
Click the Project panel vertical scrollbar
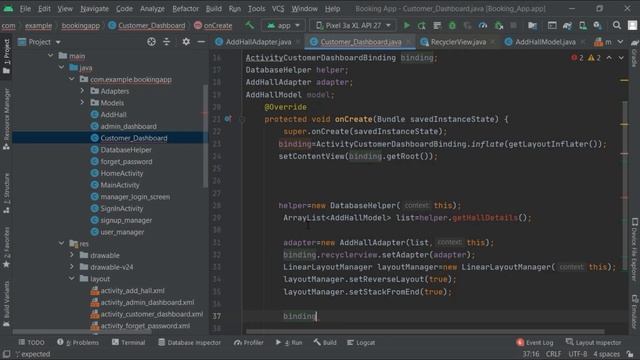(x=205, y=137)
